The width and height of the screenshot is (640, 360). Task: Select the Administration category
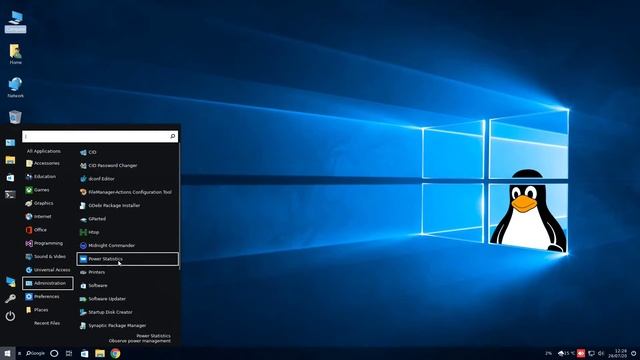pyautogui.click(x=48, y=283)
